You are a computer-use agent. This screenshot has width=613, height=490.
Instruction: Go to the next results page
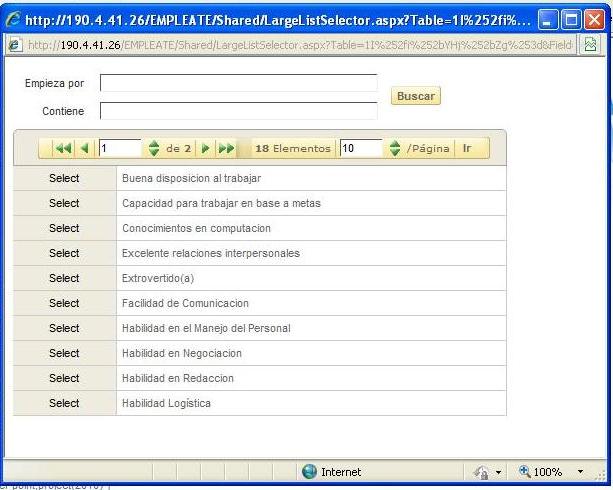(205, 149)
